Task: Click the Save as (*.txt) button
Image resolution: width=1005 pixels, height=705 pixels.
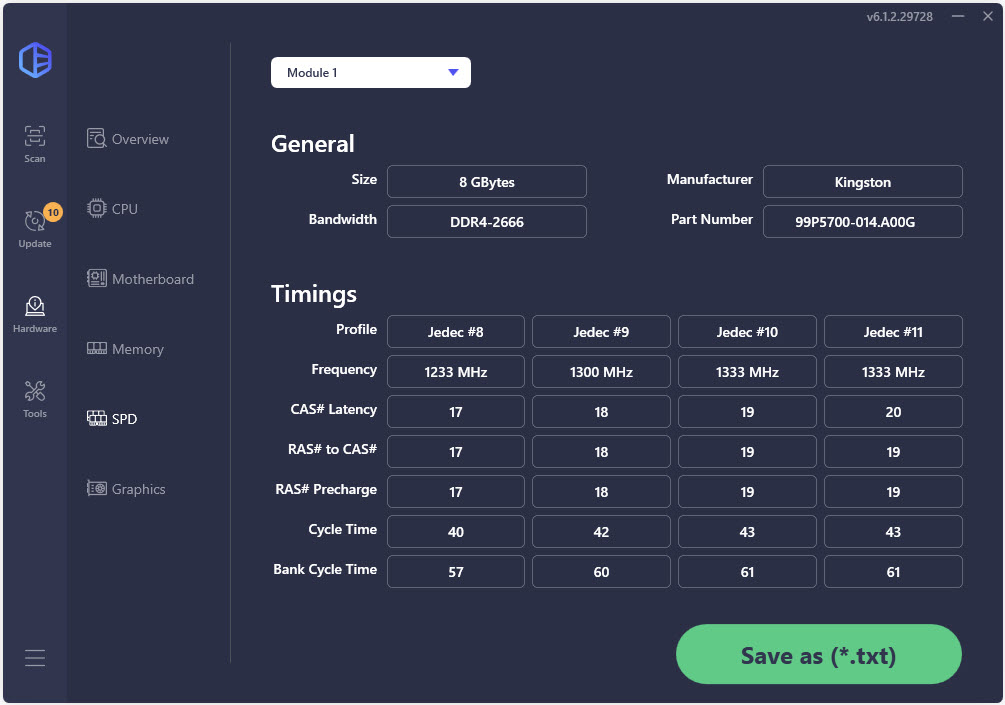Action: [x=818, y=656]
